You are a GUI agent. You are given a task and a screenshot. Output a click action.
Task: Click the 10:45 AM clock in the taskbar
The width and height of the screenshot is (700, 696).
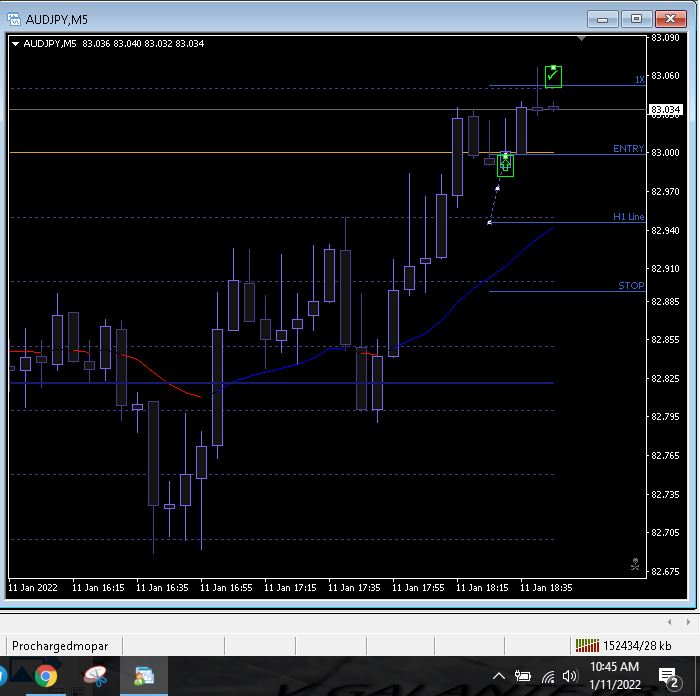(614, 667)
